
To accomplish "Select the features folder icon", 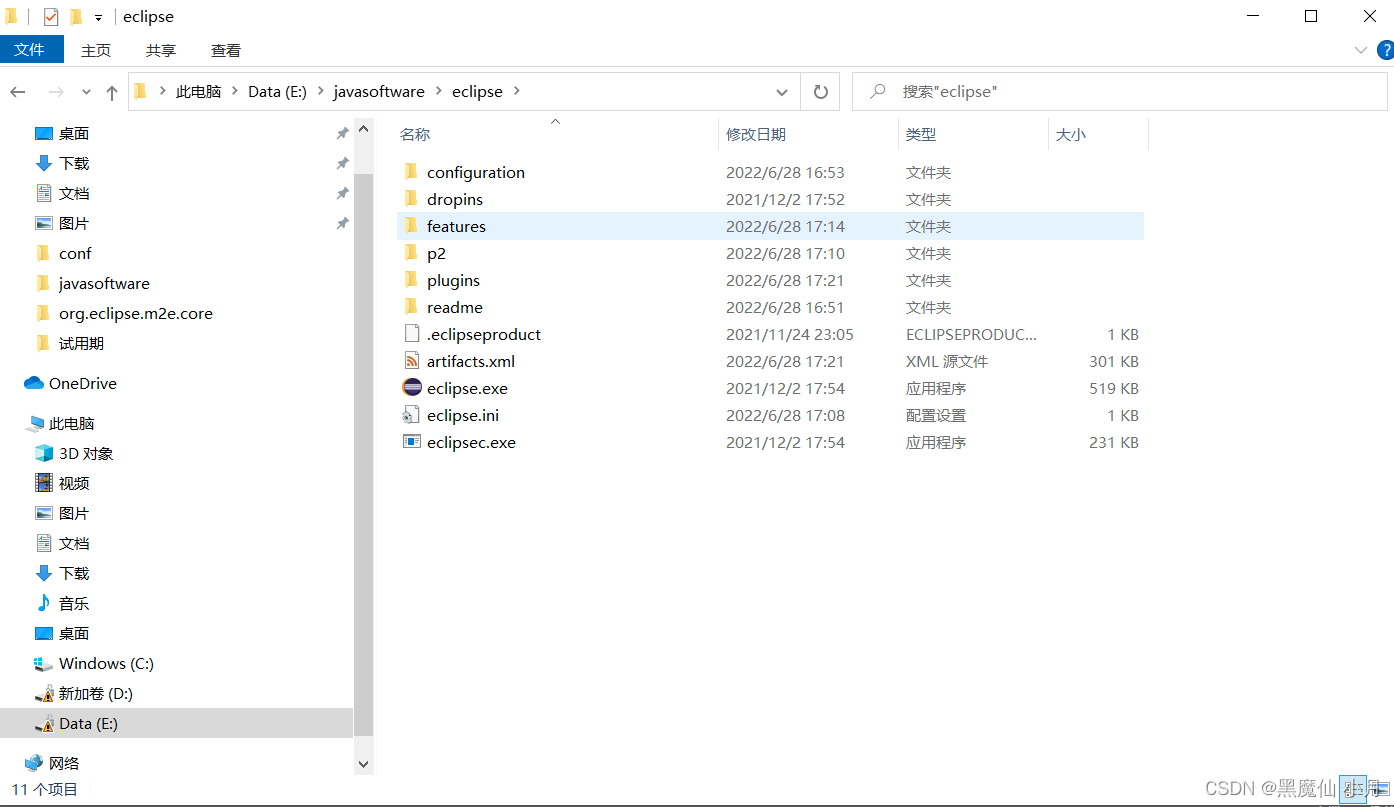I will (x=411, y=226).
